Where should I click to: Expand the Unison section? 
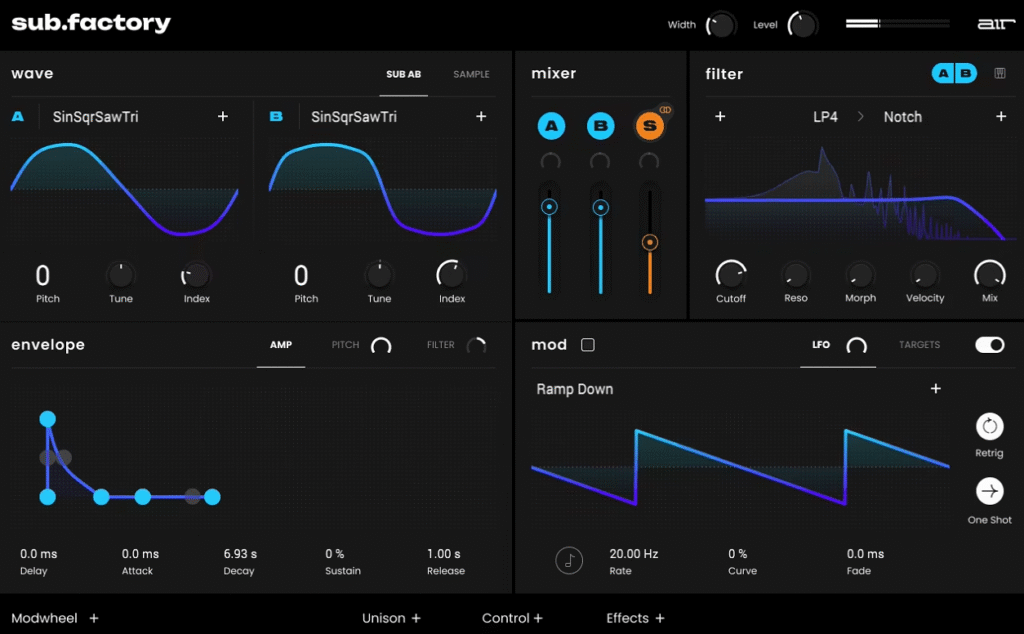coord(391,618)
